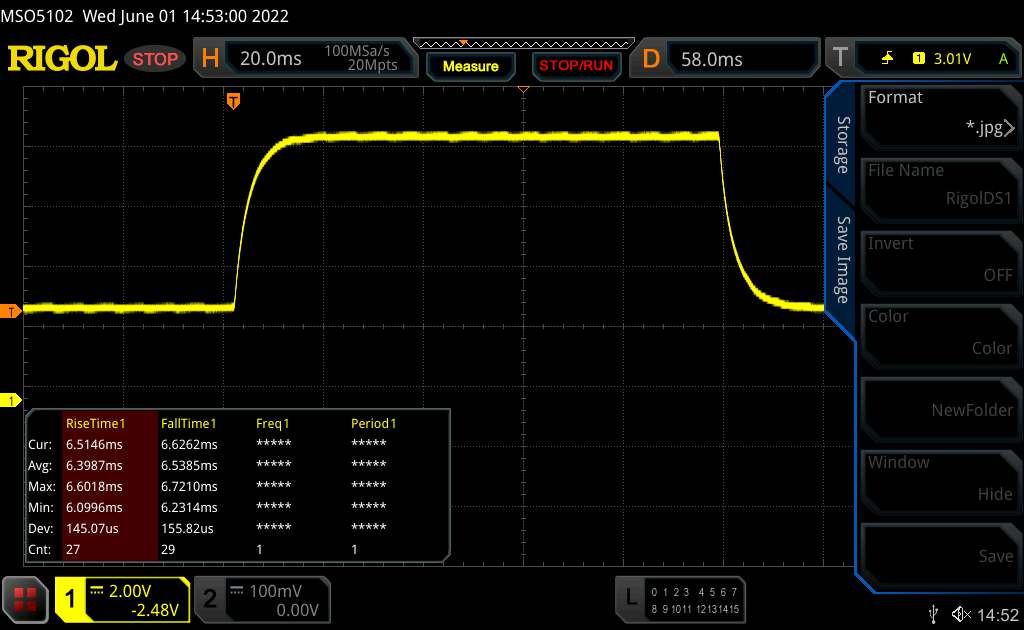Viewport: 1024px width, 630px height.
Task: Click the RiseTime1 min value 6.0996ms
Action: pos(94,507)
